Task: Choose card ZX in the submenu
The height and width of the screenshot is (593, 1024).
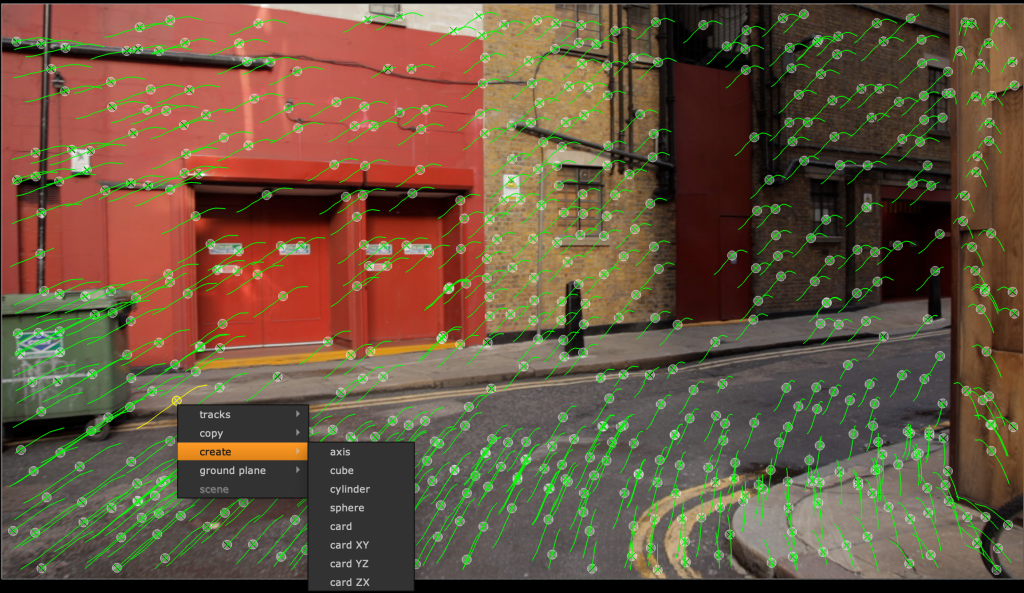Action: pyautogui.click(x=361, y=582)
